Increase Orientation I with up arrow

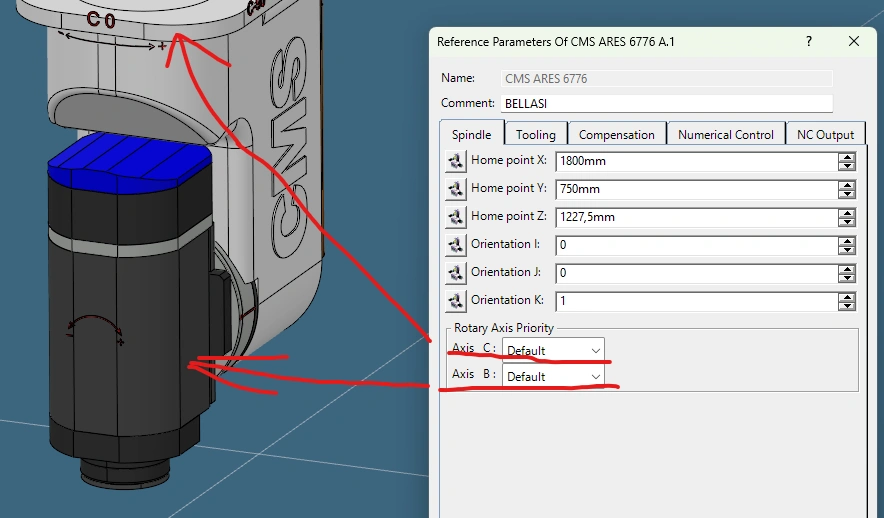847,241
